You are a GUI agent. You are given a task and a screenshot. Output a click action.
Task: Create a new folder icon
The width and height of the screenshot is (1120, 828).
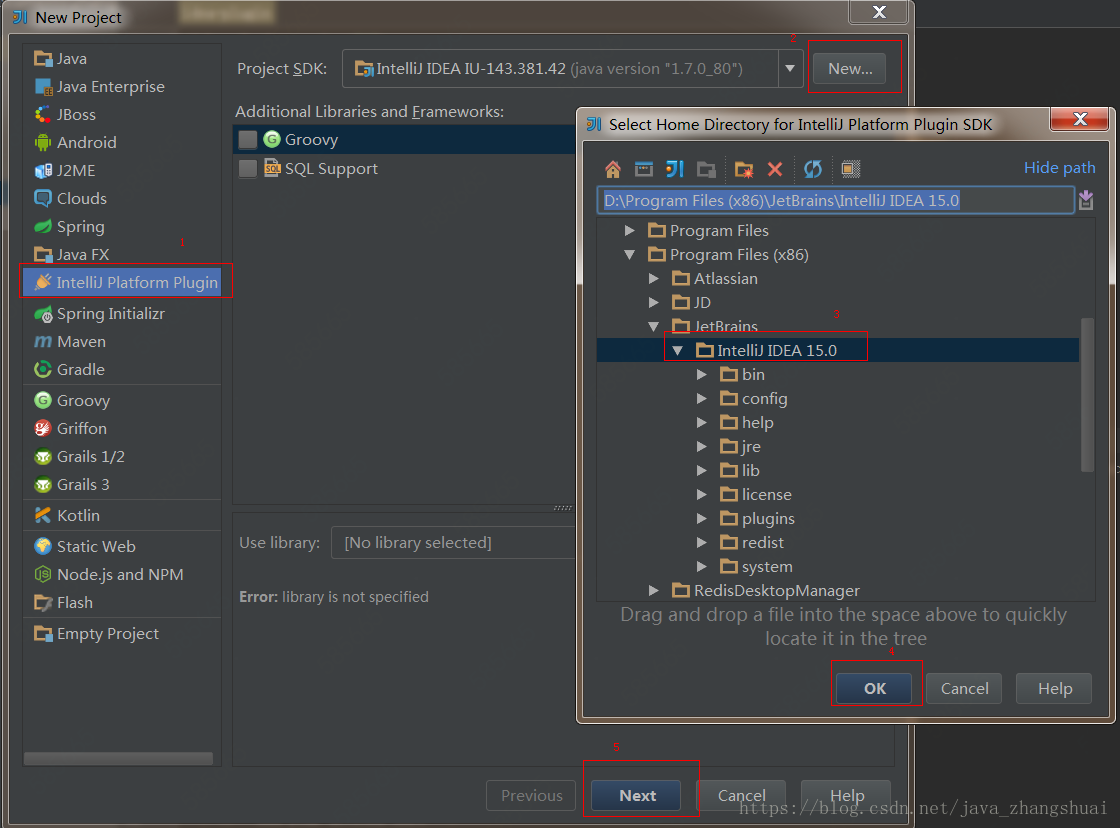pyautogui.click(x=744, y=169)
